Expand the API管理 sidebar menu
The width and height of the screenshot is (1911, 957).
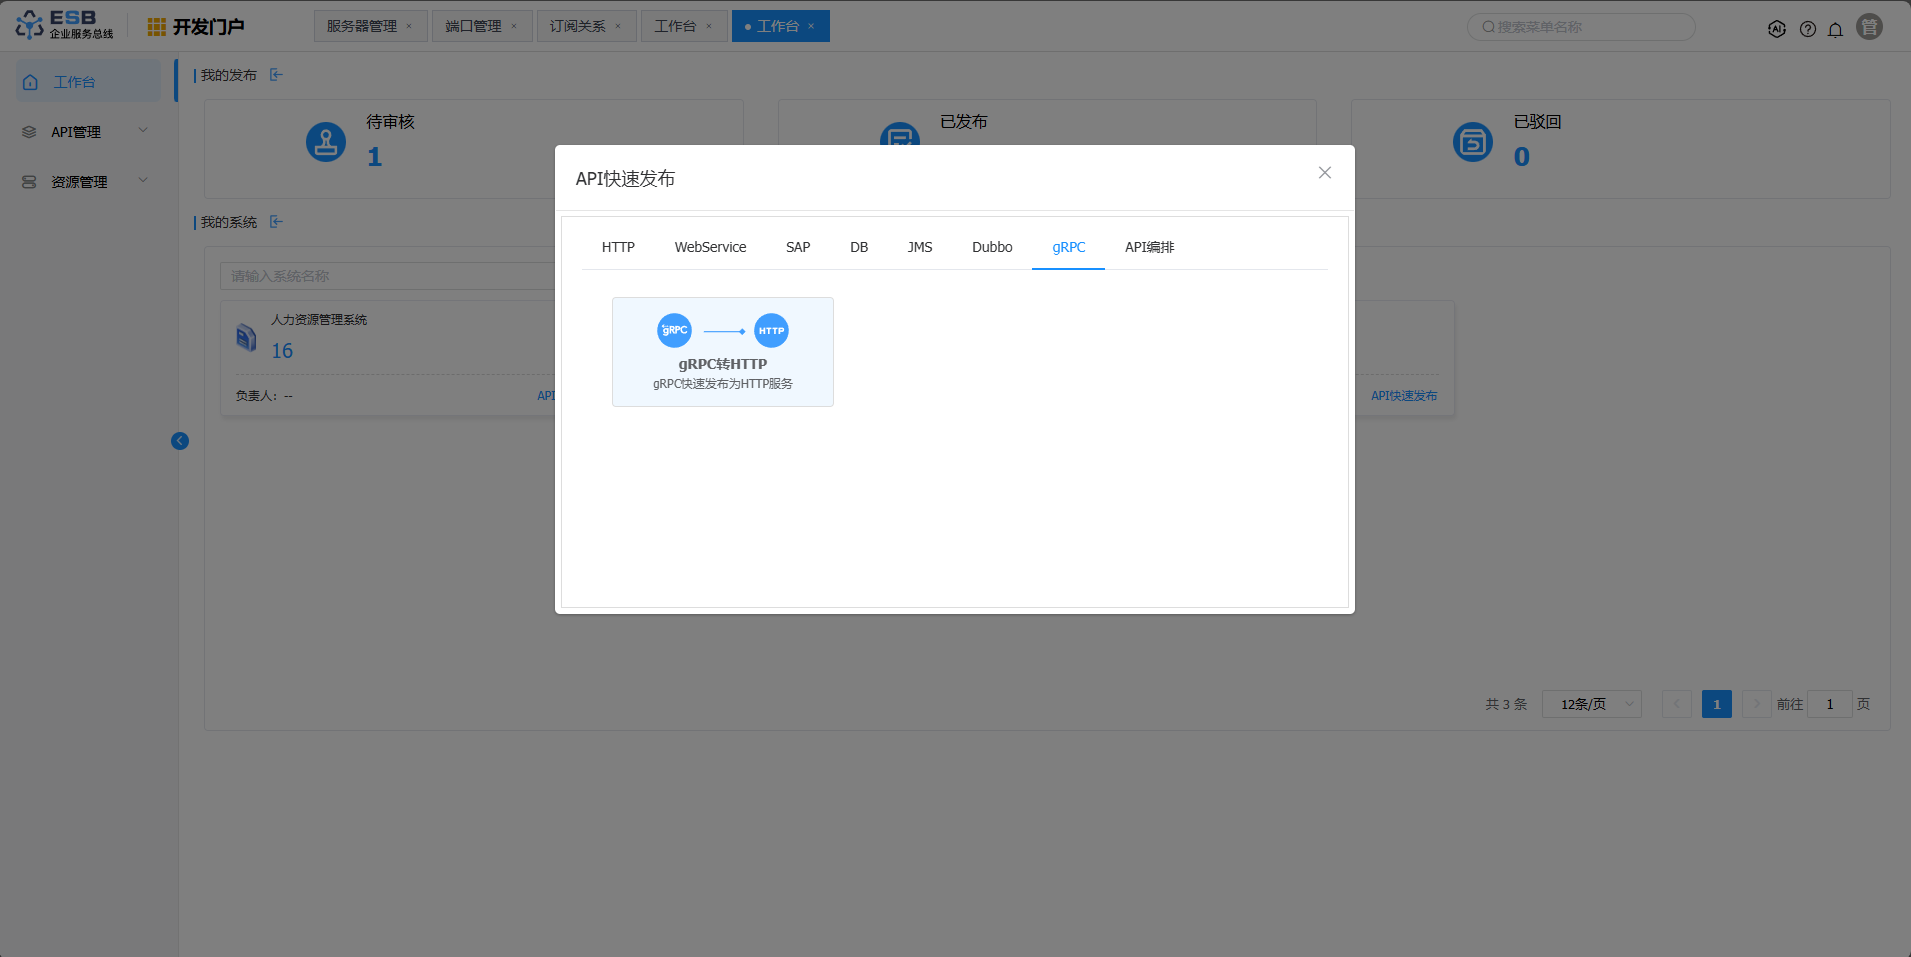point(86,132)
